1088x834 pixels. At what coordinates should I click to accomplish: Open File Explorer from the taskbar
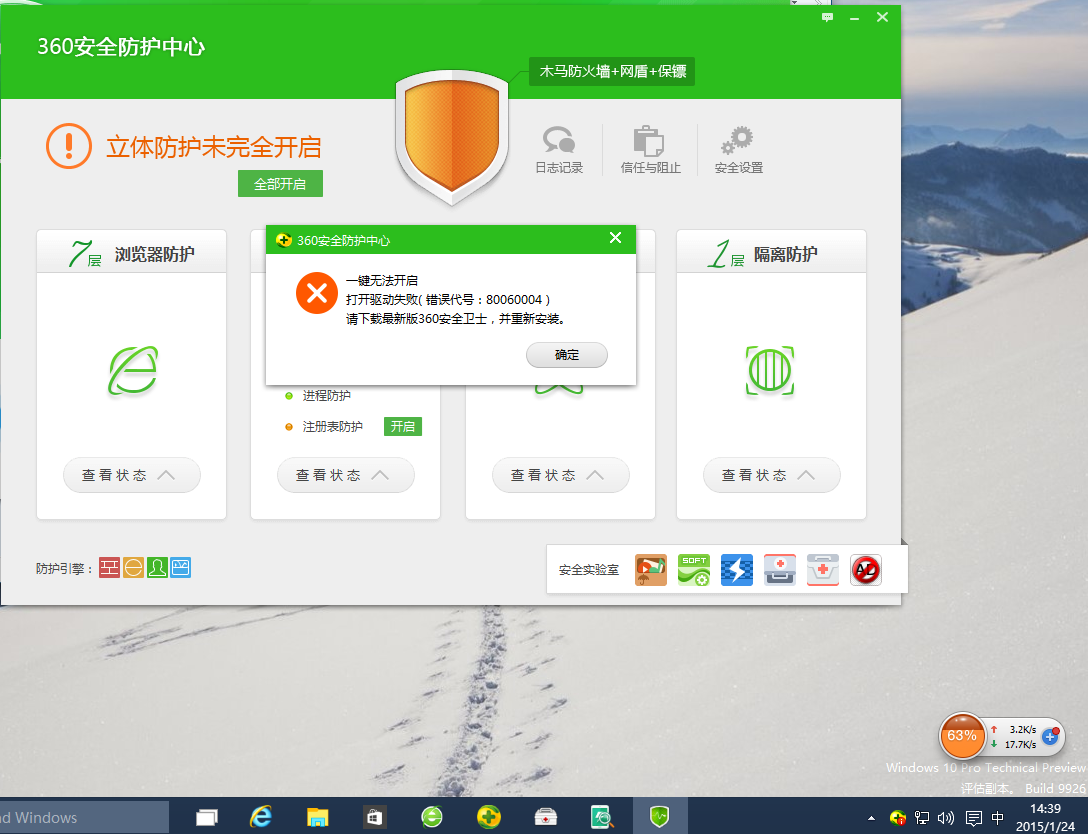[x=318, y=817]
